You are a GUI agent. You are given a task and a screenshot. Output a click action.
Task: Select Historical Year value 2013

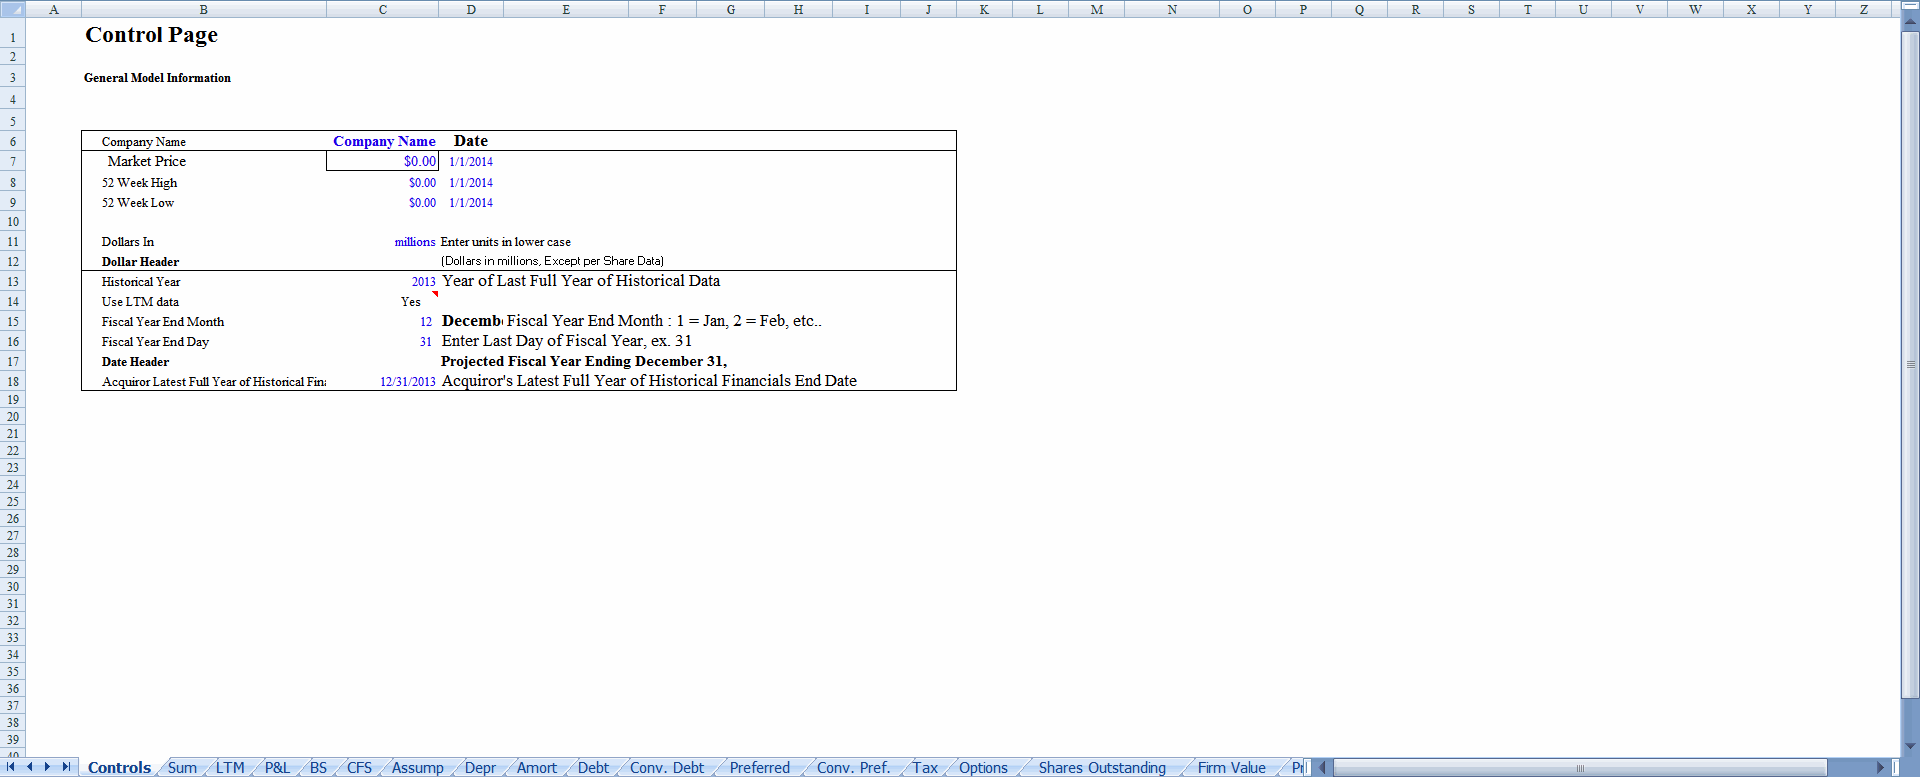[423, 282]
